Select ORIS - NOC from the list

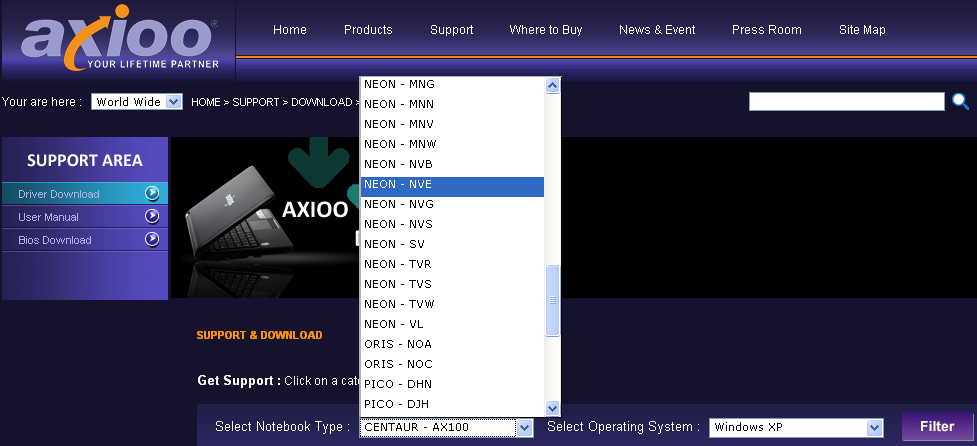coord(452,364)
